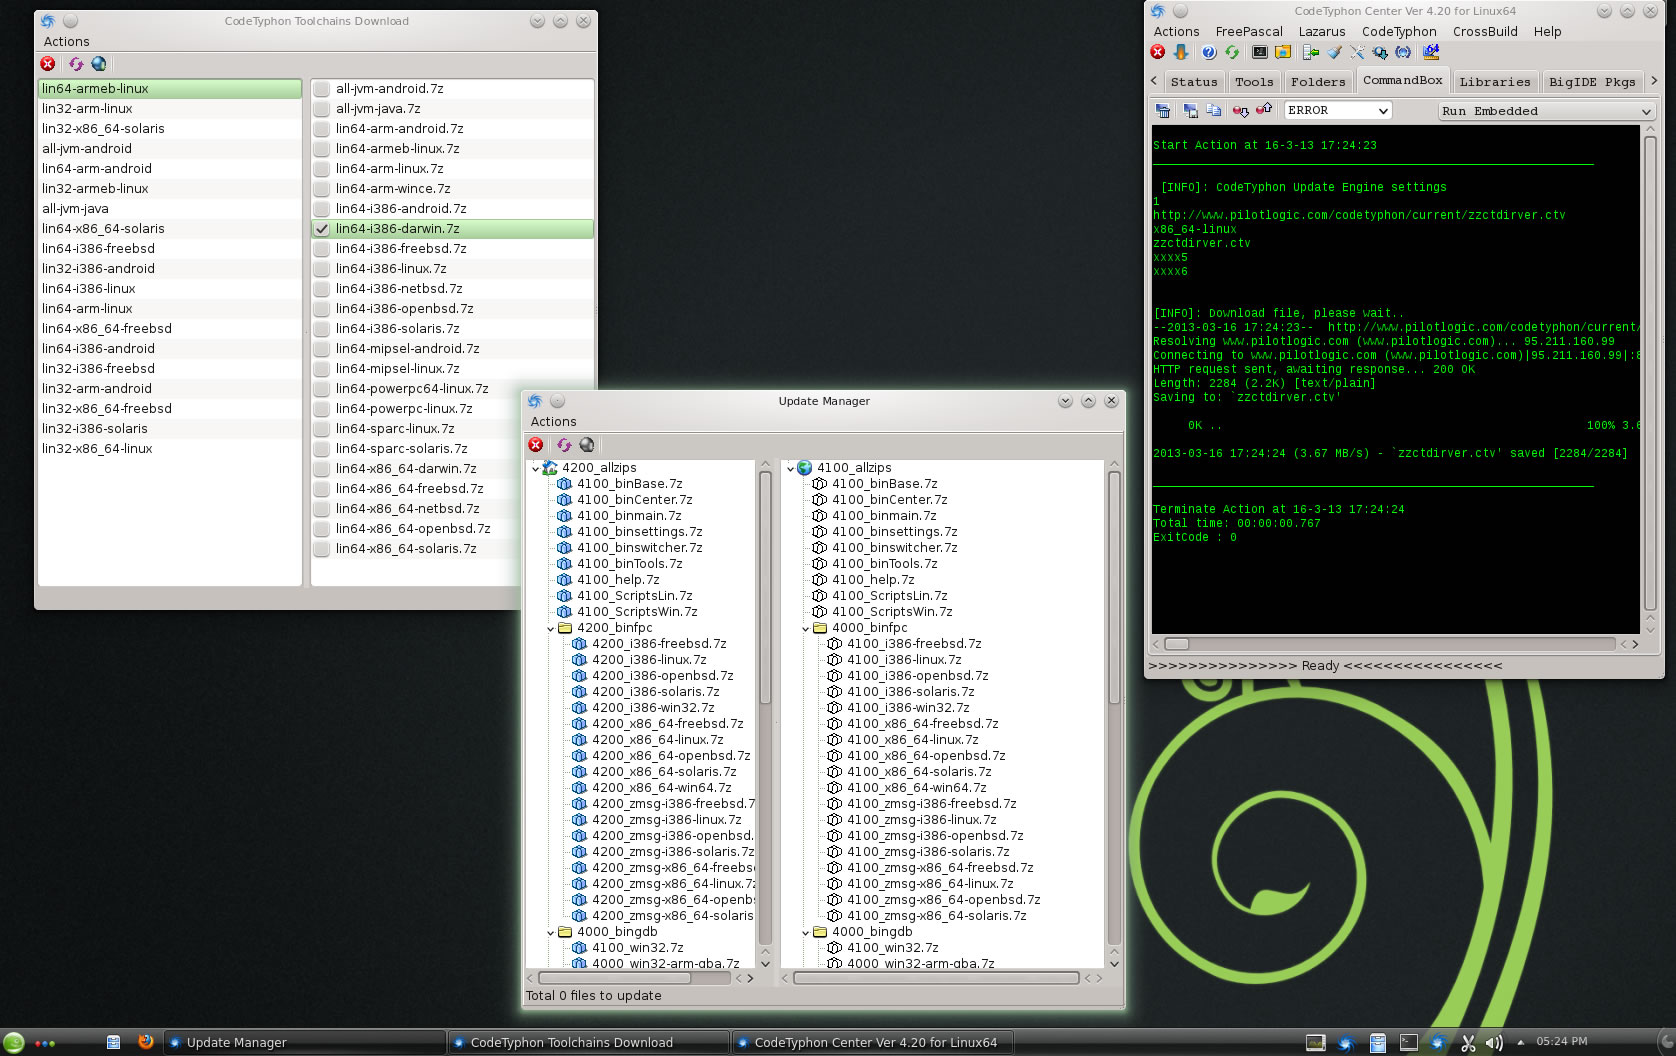Click red ball down-arrow icon in CommandBox
This screenshot has width=1676, height=1056.
point(1241,110)
